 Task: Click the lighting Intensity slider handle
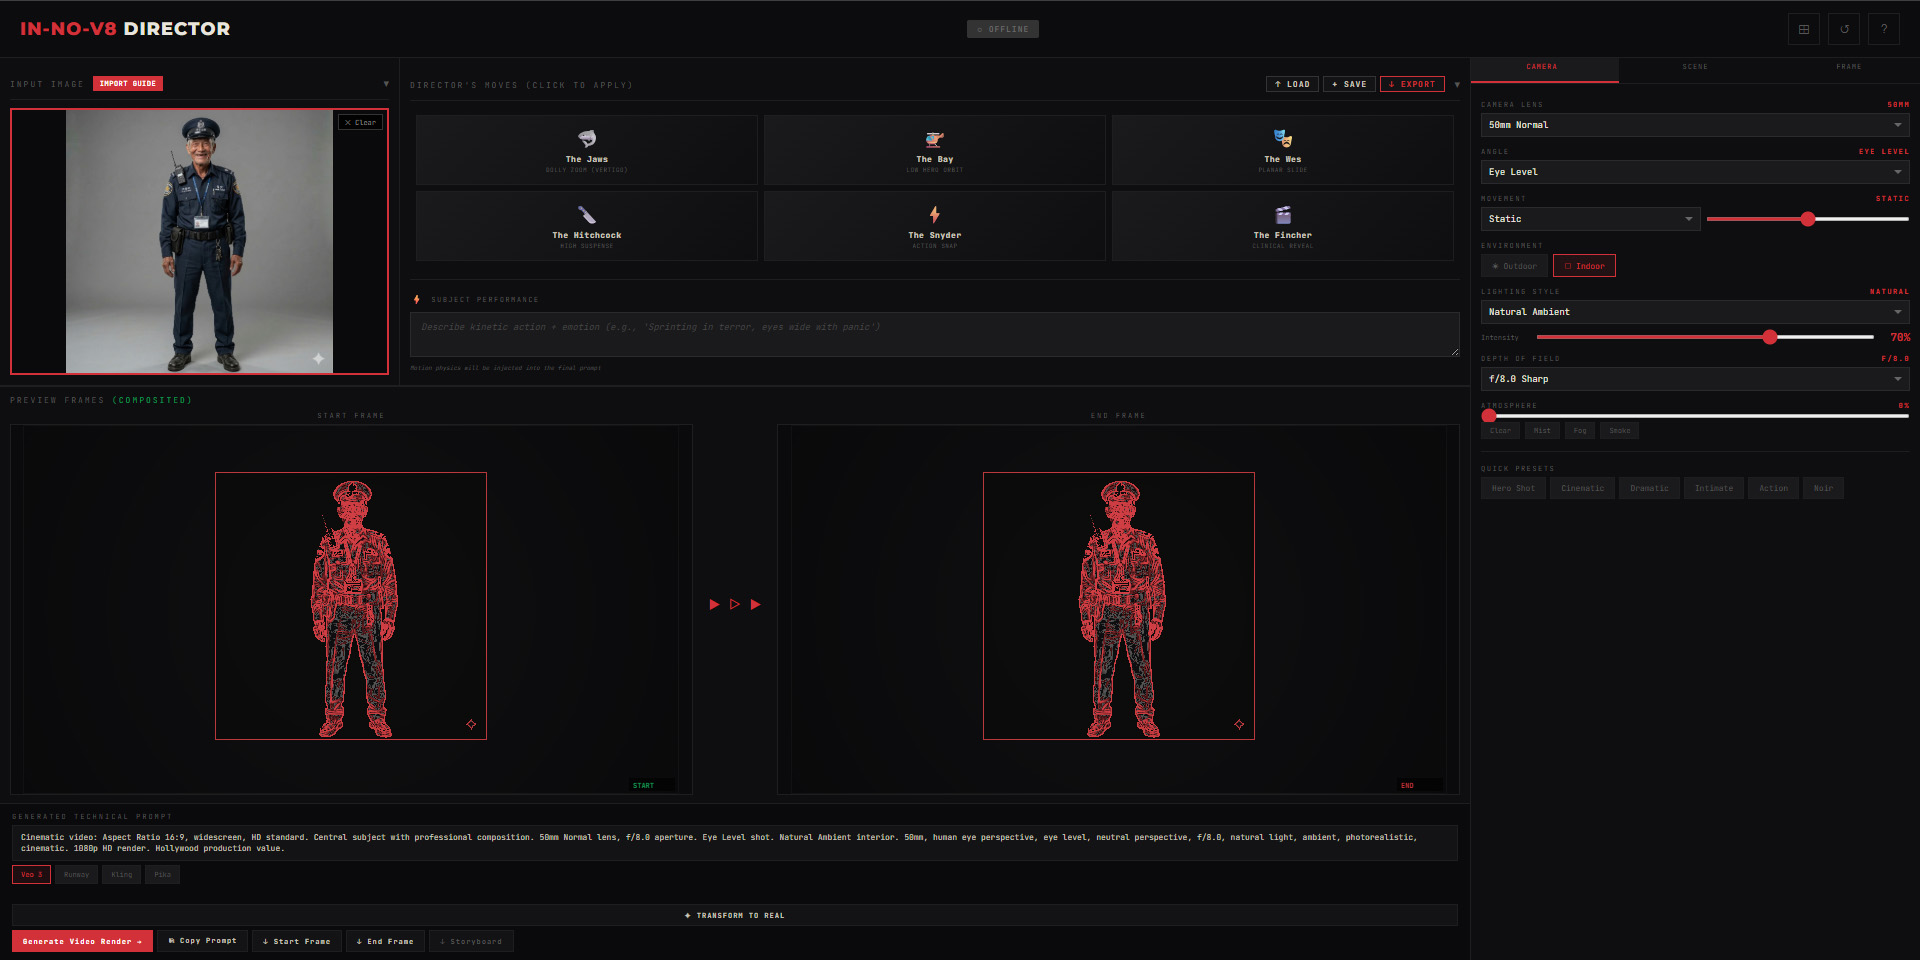pos(1770,337)
